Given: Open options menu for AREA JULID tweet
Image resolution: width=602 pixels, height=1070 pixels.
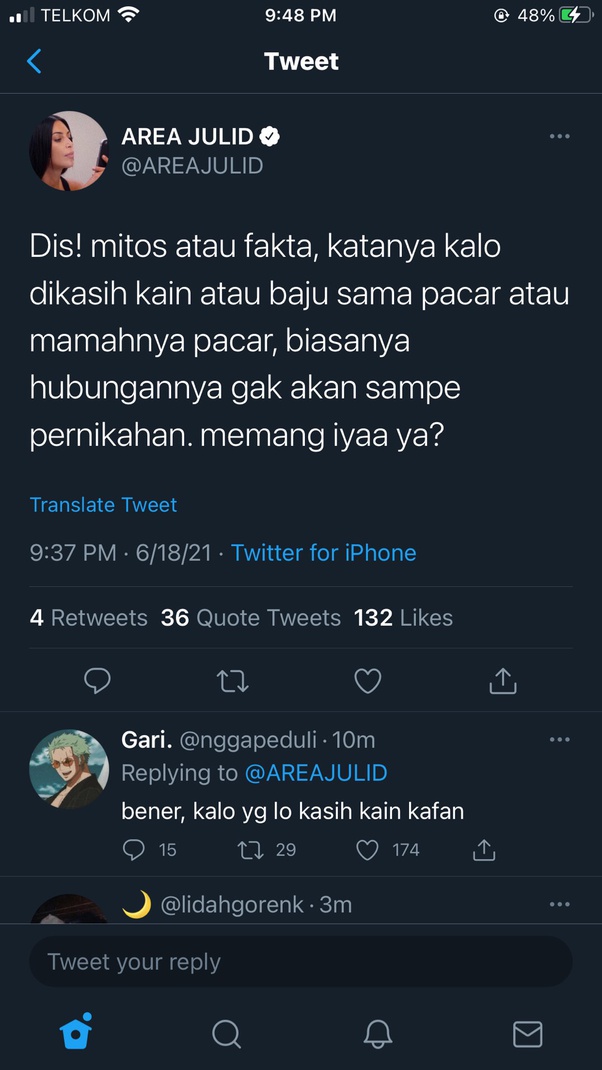Looking at the screenshot, I should point(559,136).
